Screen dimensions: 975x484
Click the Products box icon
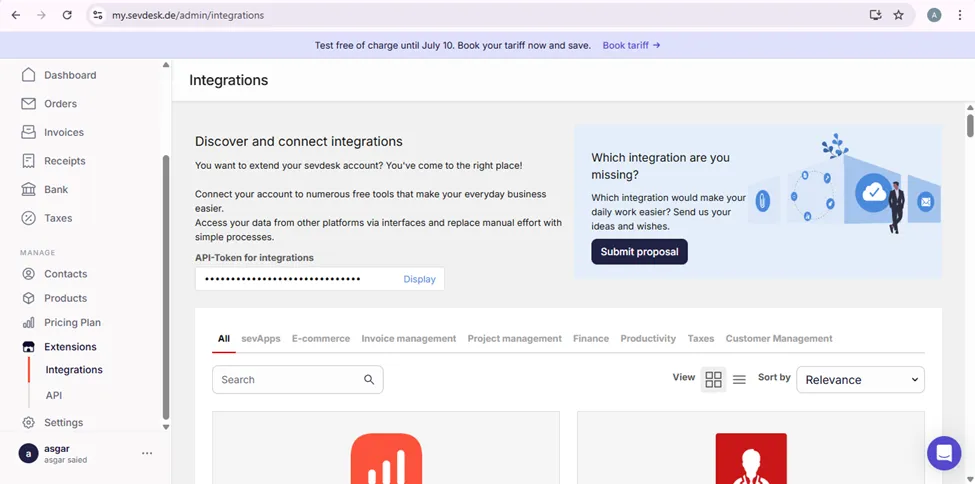point(29,298)
